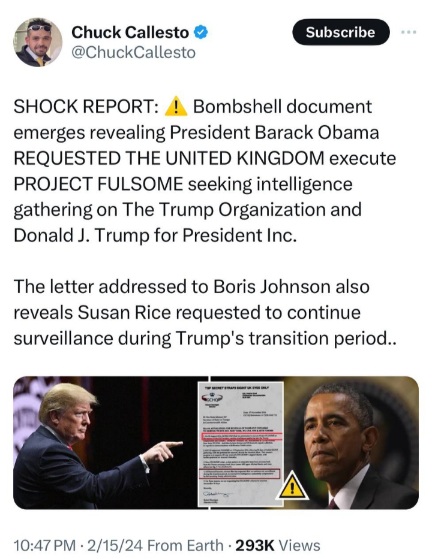Click the signature on the letter
The width and height of the screenshot is (432, 559).
click(x=217, y=493)
